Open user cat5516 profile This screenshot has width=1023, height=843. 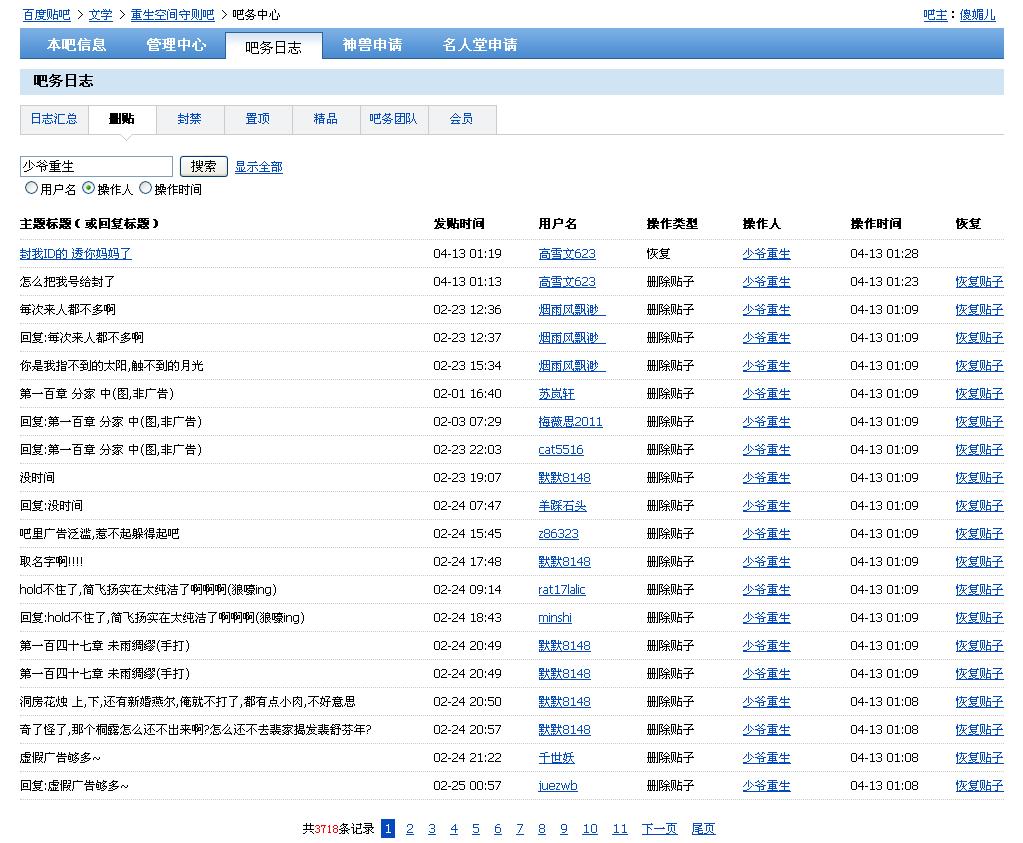(x=561, y=450)
